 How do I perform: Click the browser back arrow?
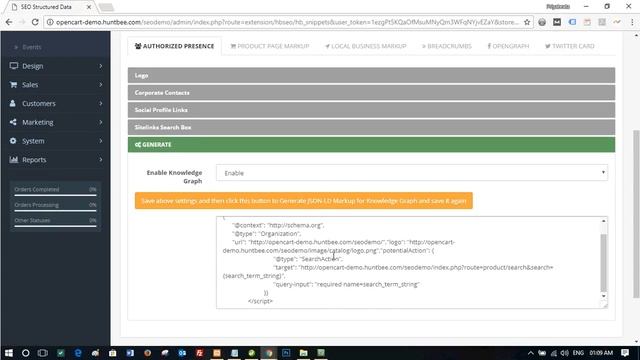[x=9, y=22]
